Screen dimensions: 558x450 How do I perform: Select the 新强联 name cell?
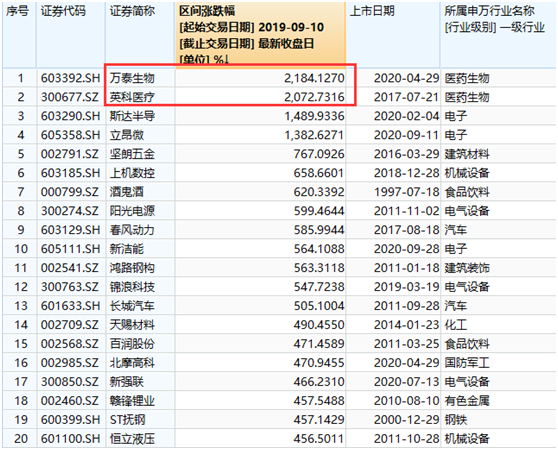click(x=127, y=382)
